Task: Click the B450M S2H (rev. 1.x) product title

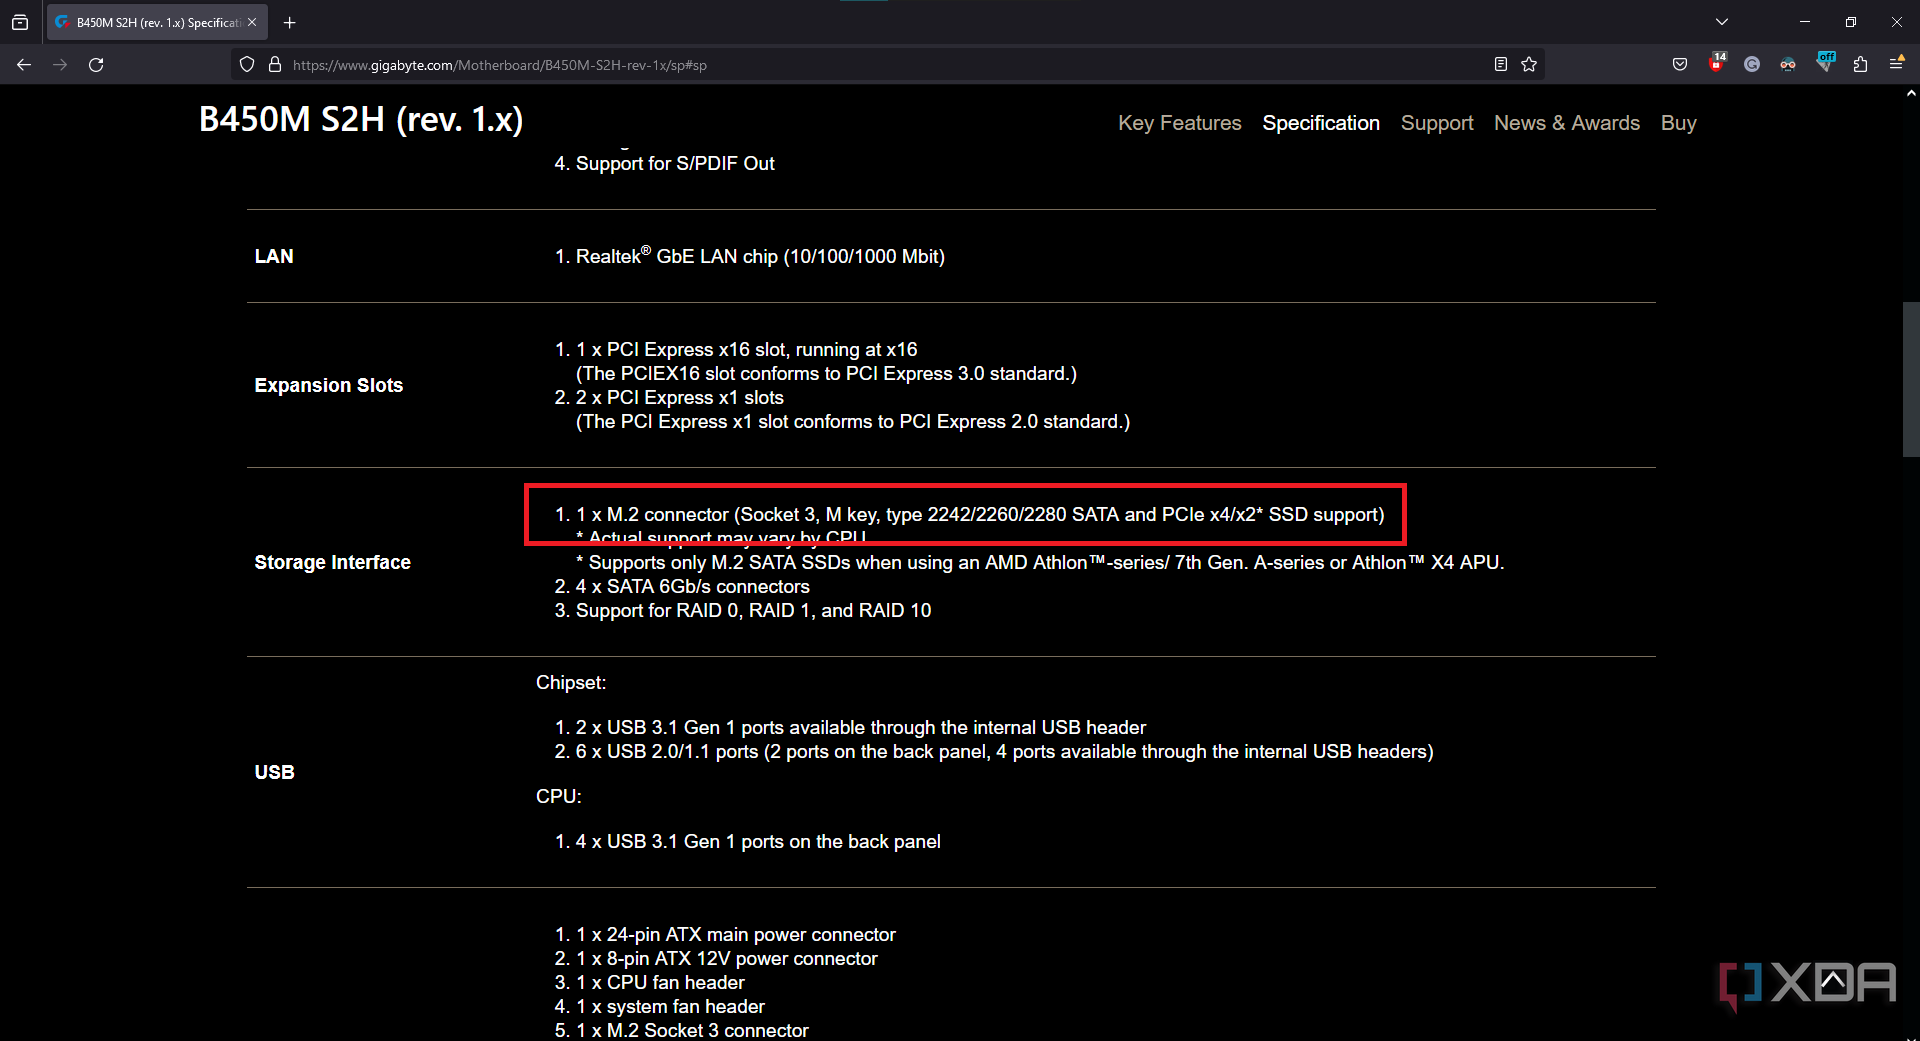Action: 361,120
